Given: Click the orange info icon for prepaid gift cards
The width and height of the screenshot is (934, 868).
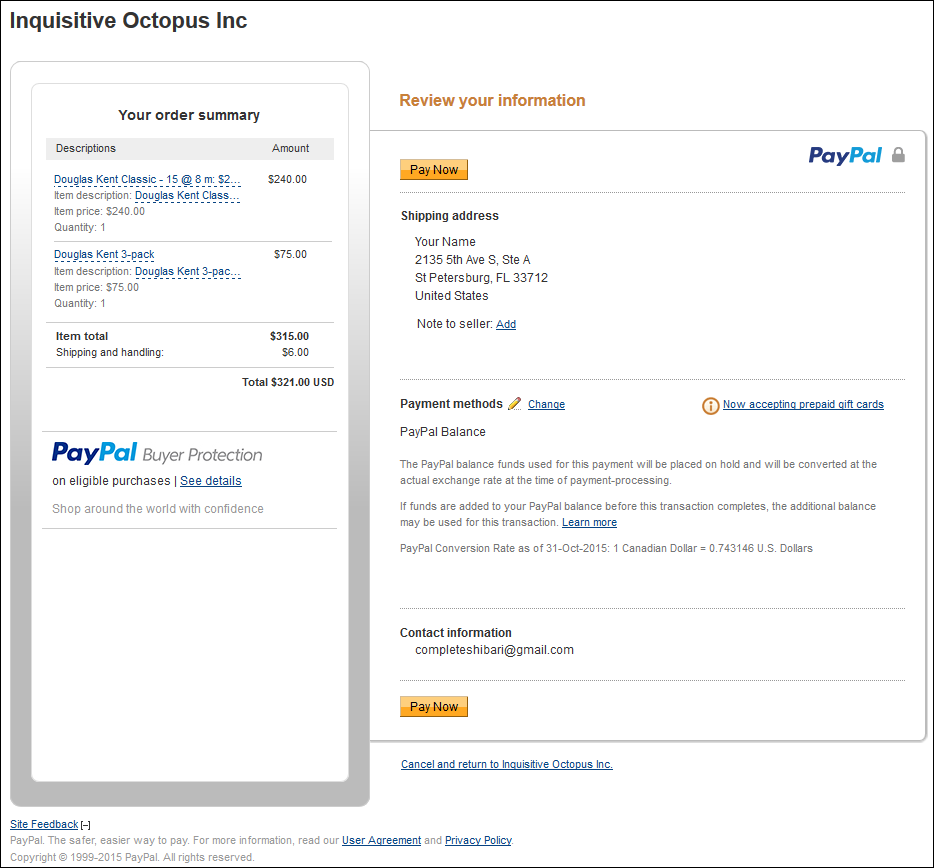Looking at the screenshot, I should [x=710, y=406].
